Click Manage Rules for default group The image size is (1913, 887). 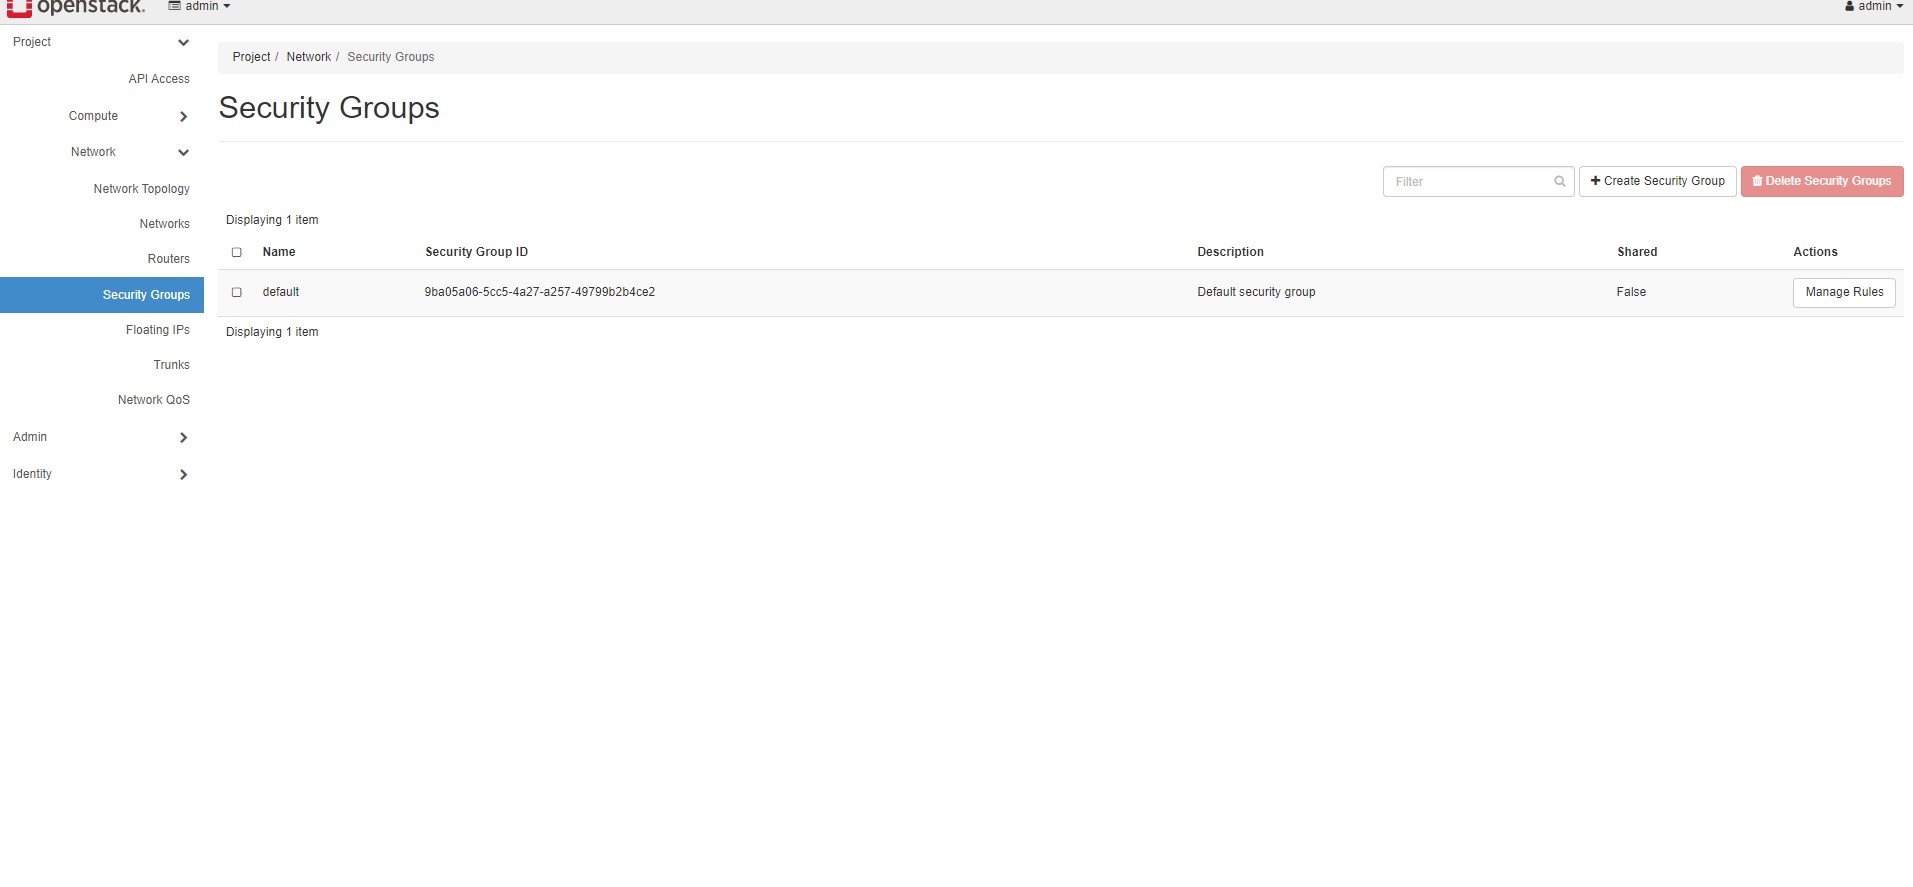(x=1843, y=292)
